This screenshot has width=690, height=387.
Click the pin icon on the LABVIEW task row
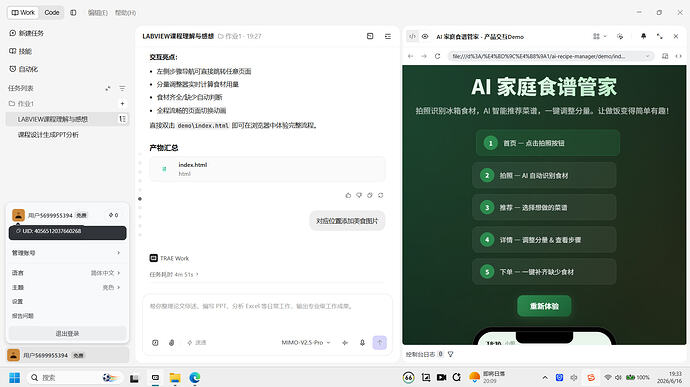pyautogui.click(x=122, y=119)
